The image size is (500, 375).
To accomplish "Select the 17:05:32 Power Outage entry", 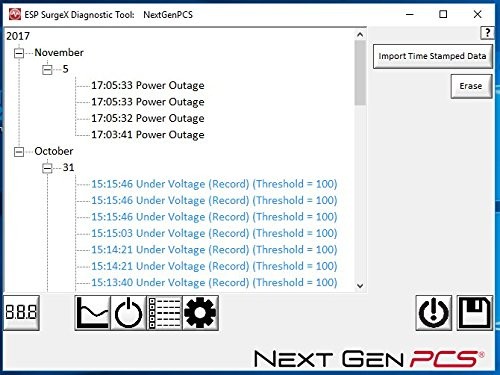I will pyautogui.click(x=148, y=118).
